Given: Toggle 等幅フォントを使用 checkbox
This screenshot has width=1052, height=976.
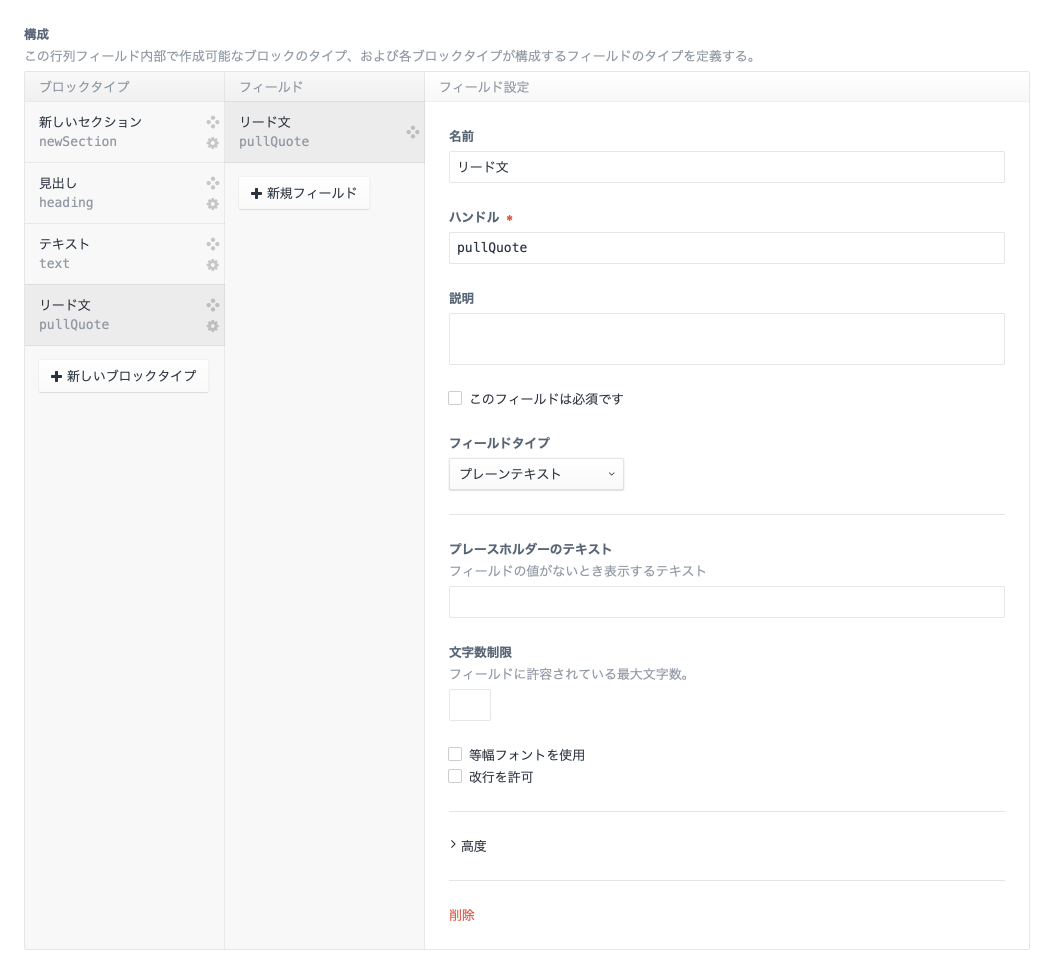Looking at the screenshot, I should pyautogui.click(x=455, y=754).
